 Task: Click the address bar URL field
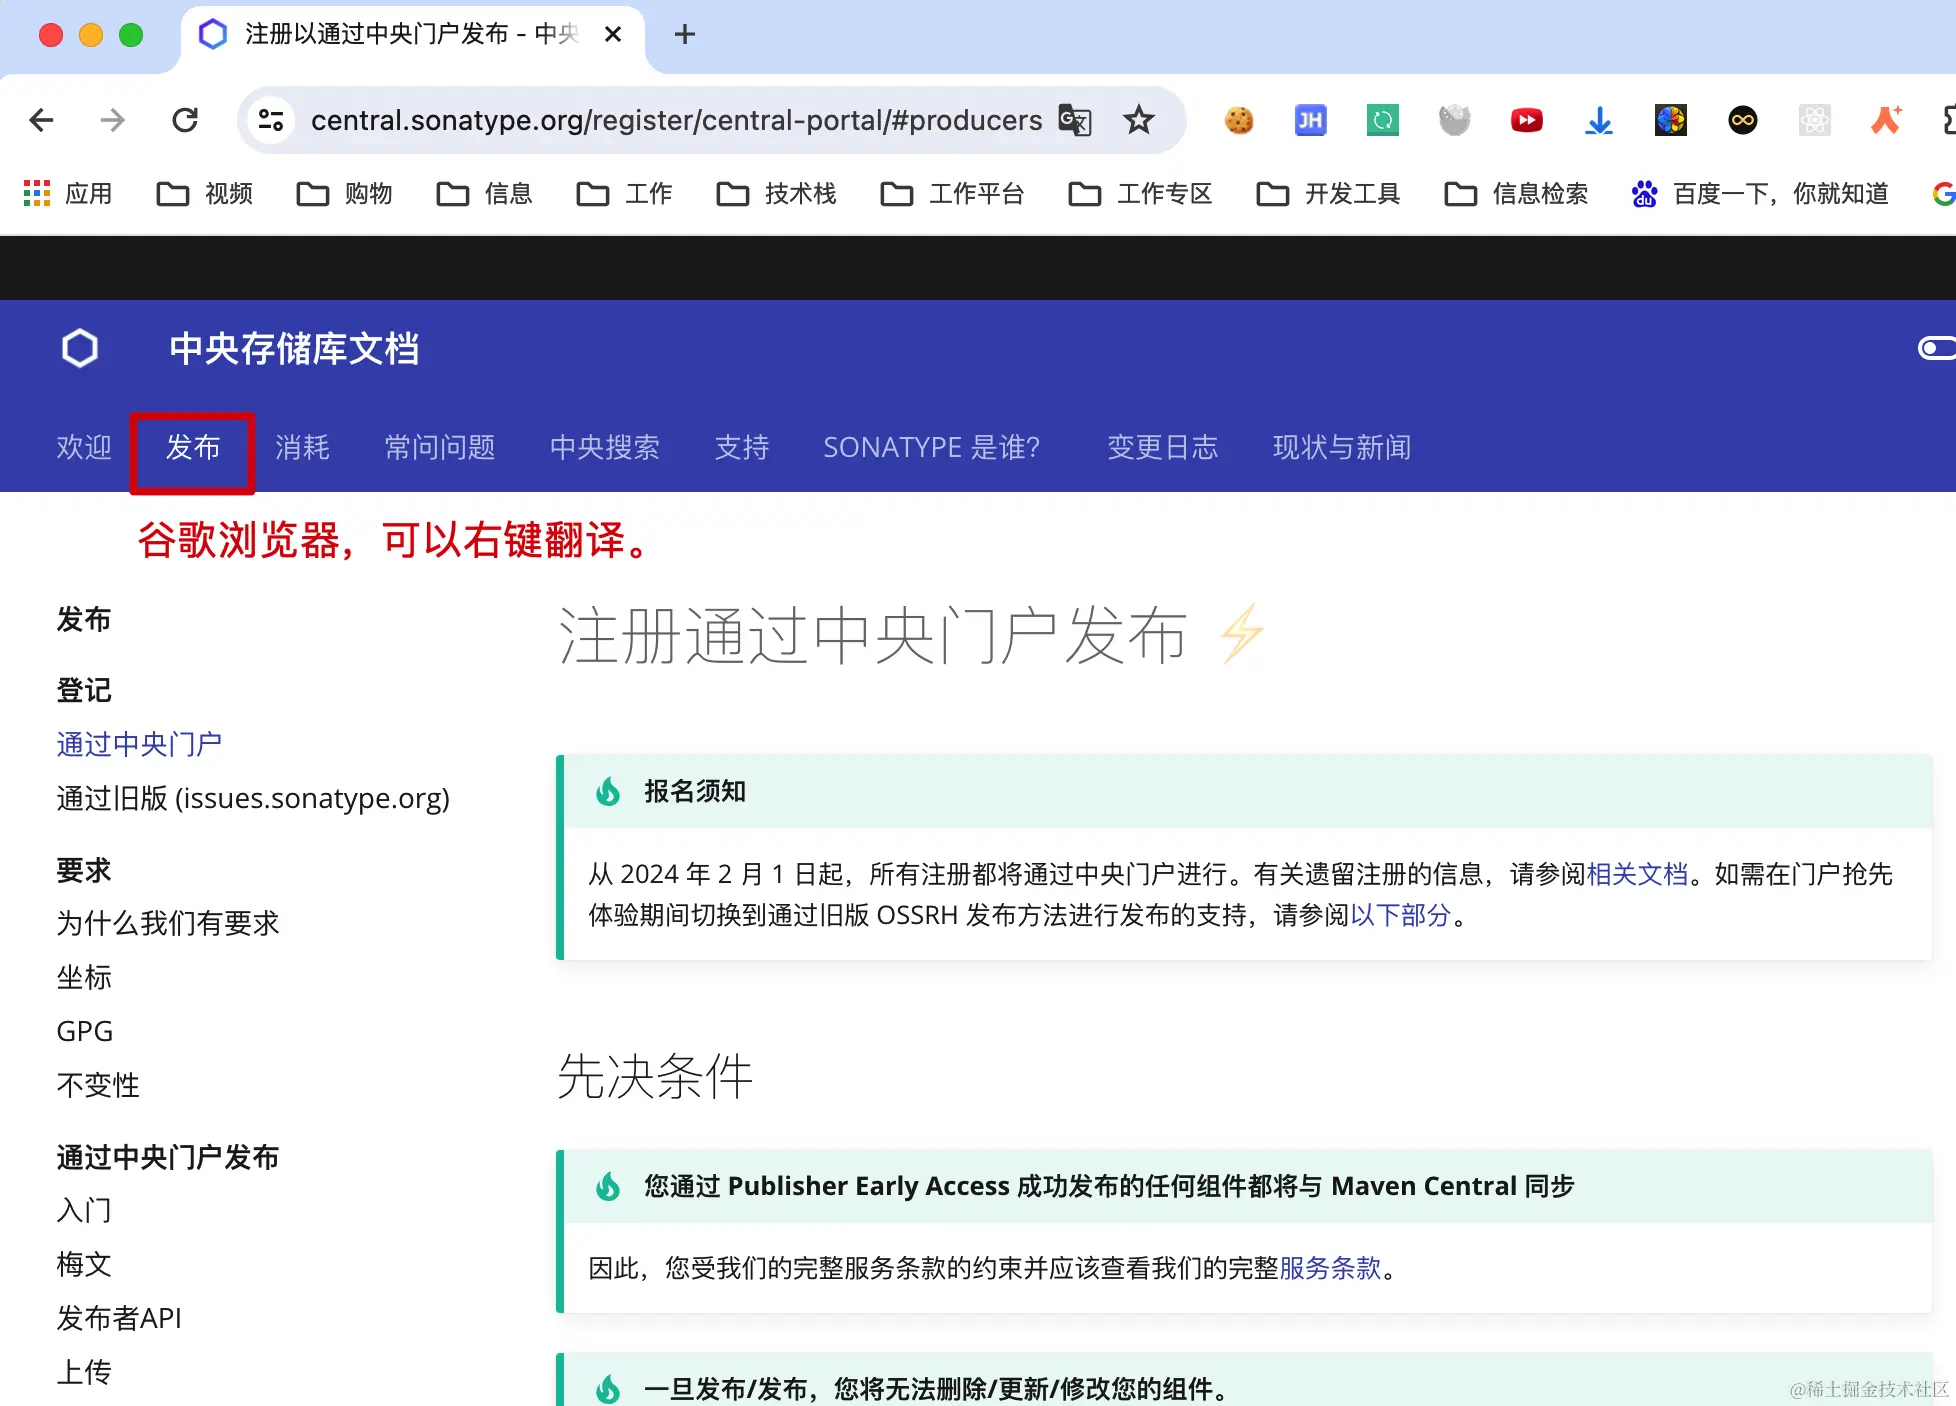(676, 121)
